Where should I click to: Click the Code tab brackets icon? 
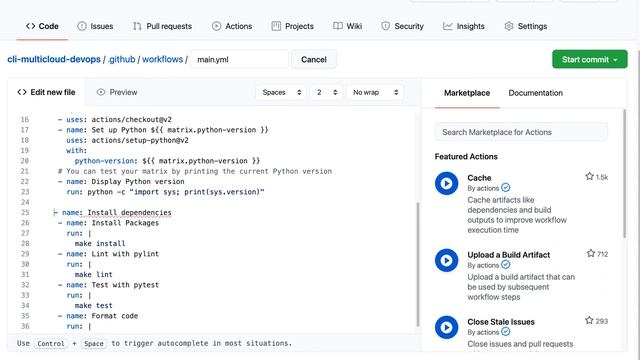pyautogui.click(x=30, y=26)
